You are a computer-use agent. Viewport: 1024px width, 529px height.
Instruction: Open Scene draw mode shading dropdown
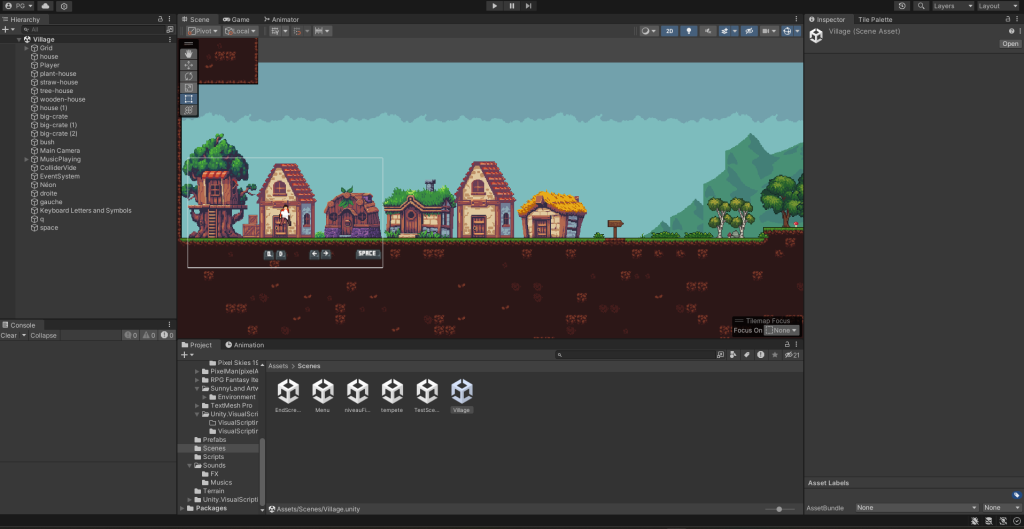(648, 31)
